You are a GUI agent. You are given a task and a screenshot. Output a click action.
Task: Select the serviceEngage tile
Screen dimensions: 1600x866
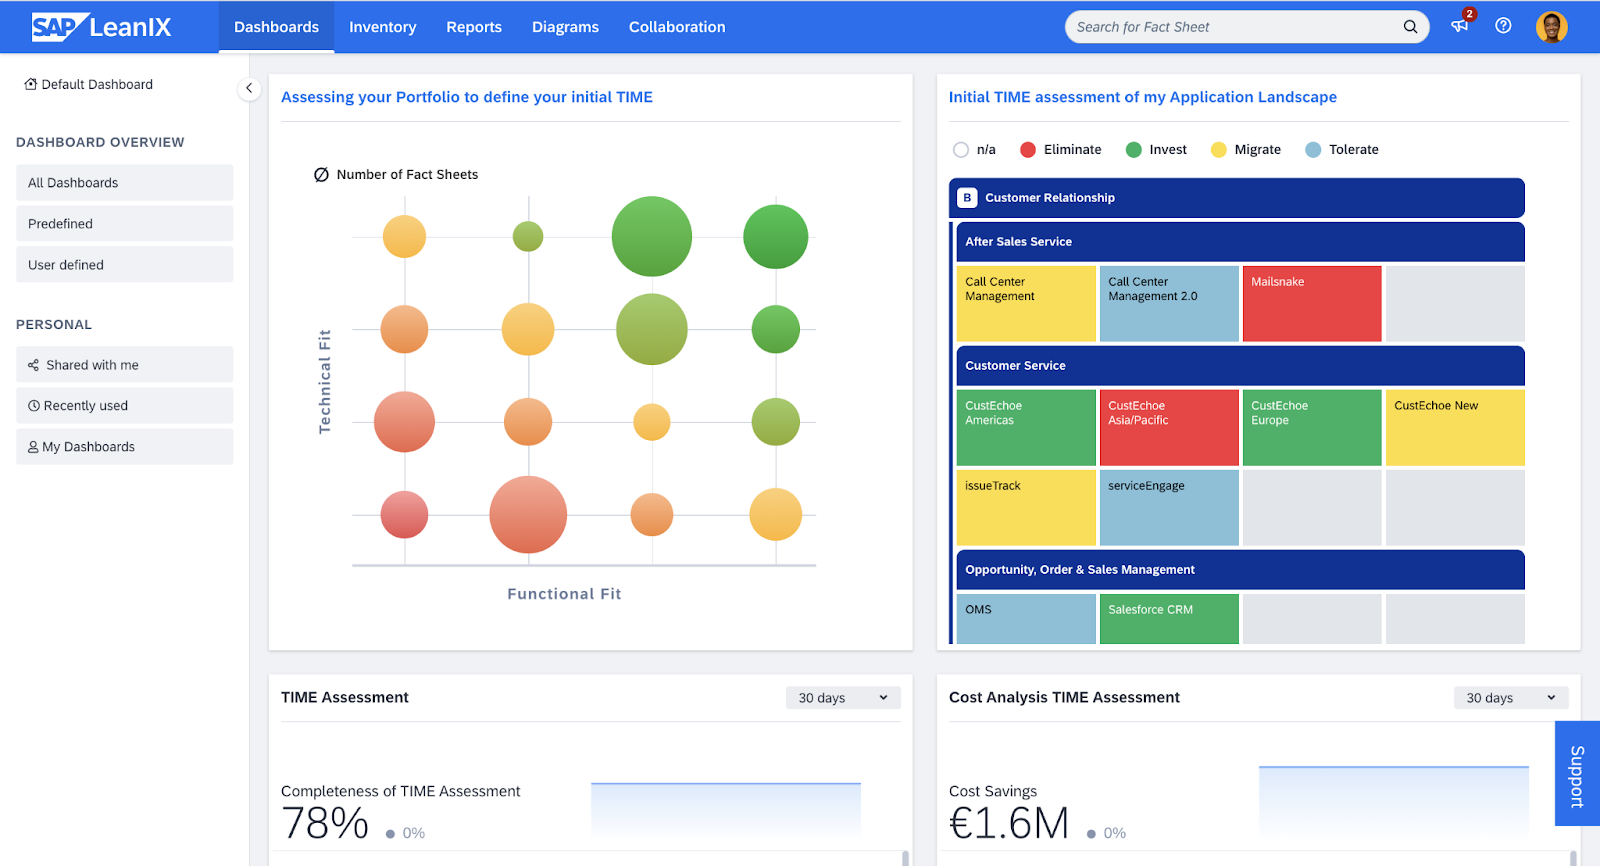pos(1169,508)
